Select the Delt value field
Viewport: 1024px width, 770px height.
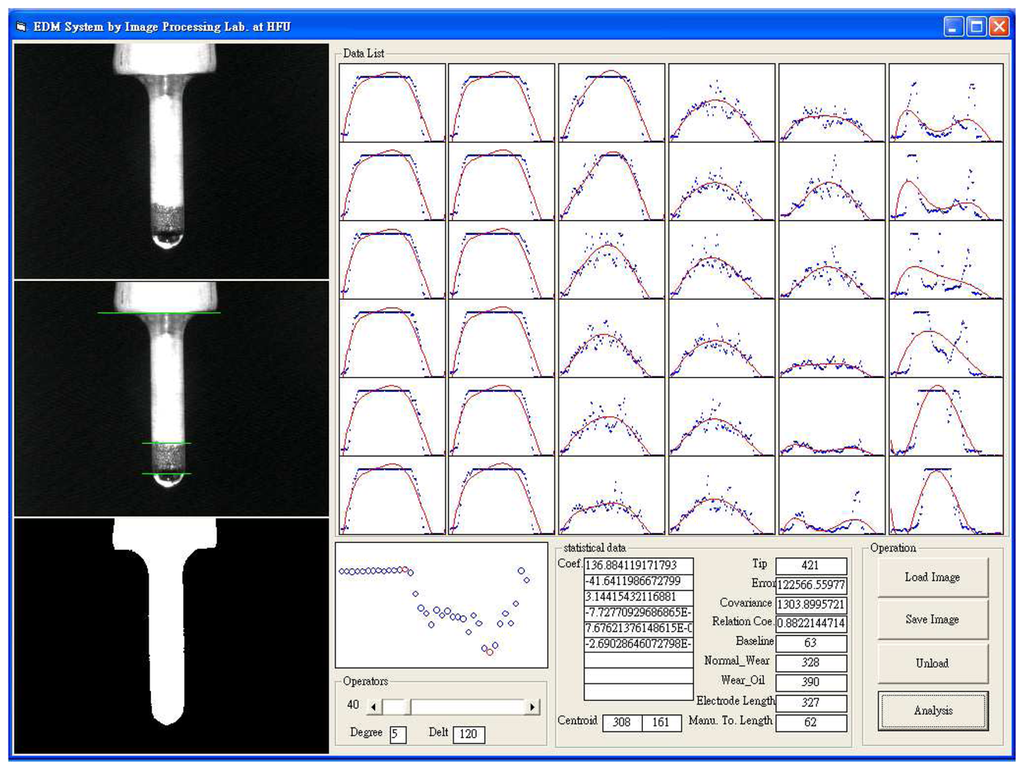[x=469, y=735]
